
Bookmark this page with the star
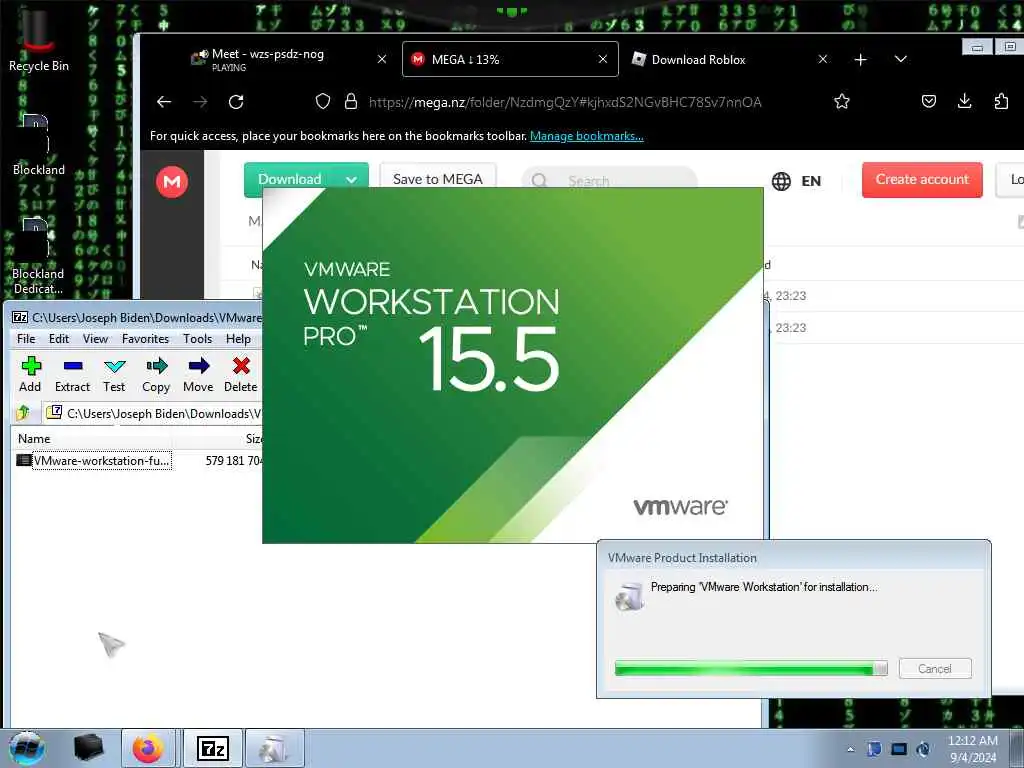[x=842, y=101]
